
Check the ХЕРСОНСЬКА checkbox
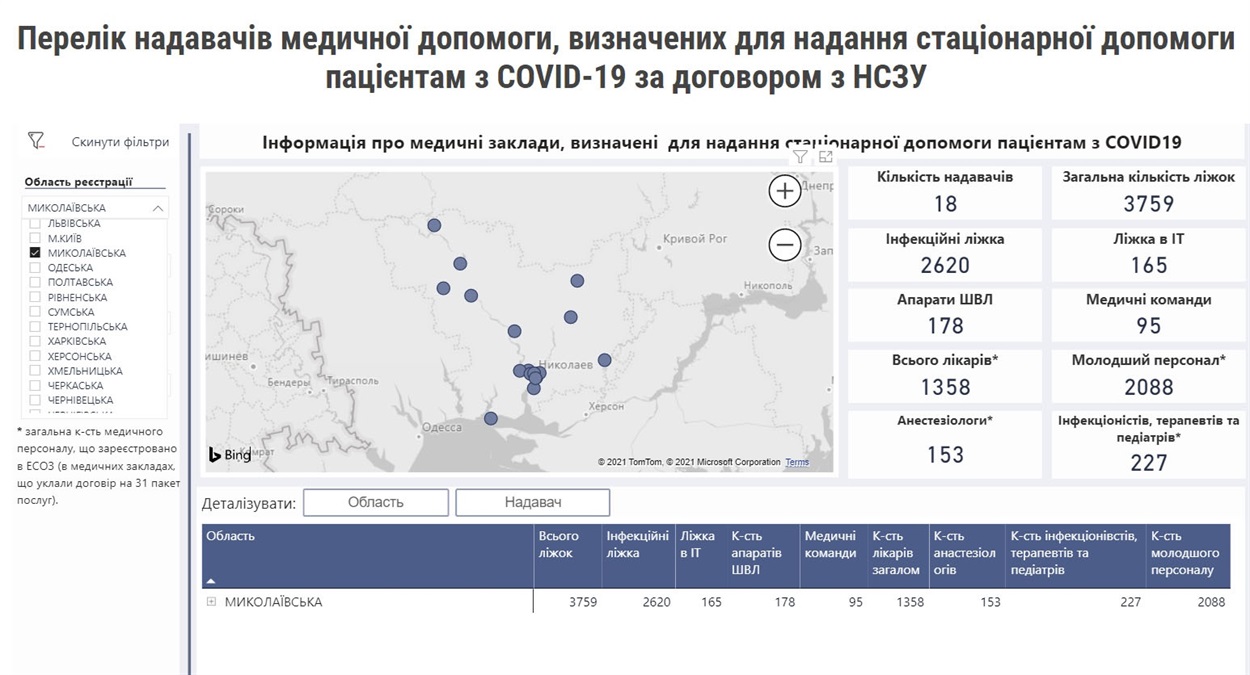(x=35, y=356)
